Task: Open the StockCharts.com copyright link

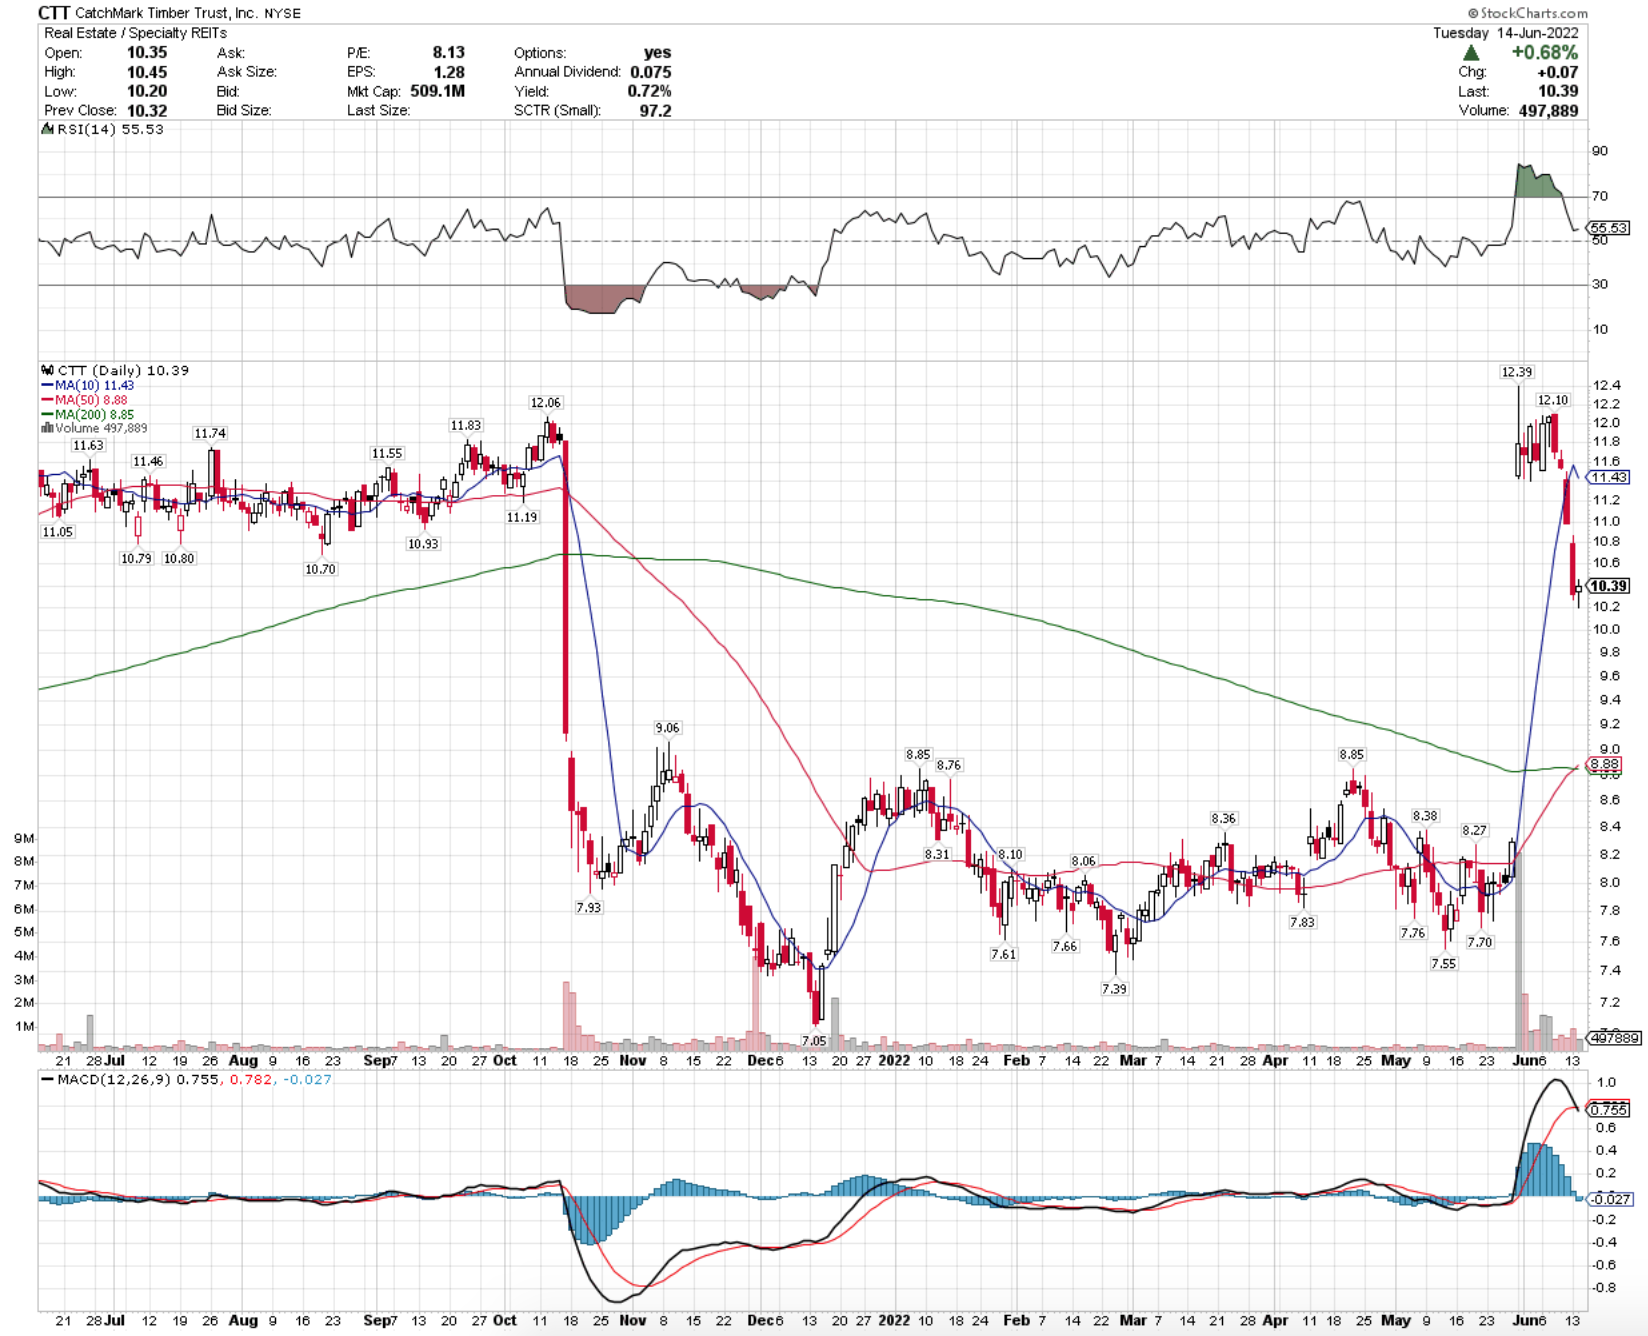Action: [1527, 13]
